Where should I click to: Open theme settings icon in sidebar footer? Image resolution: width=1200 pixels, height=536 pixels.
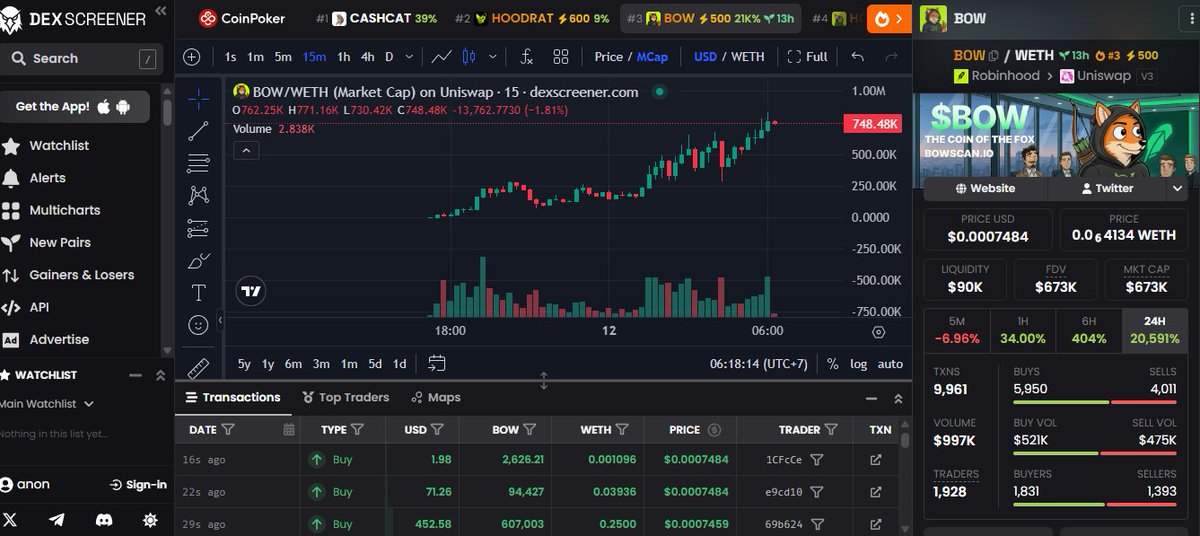150,520
